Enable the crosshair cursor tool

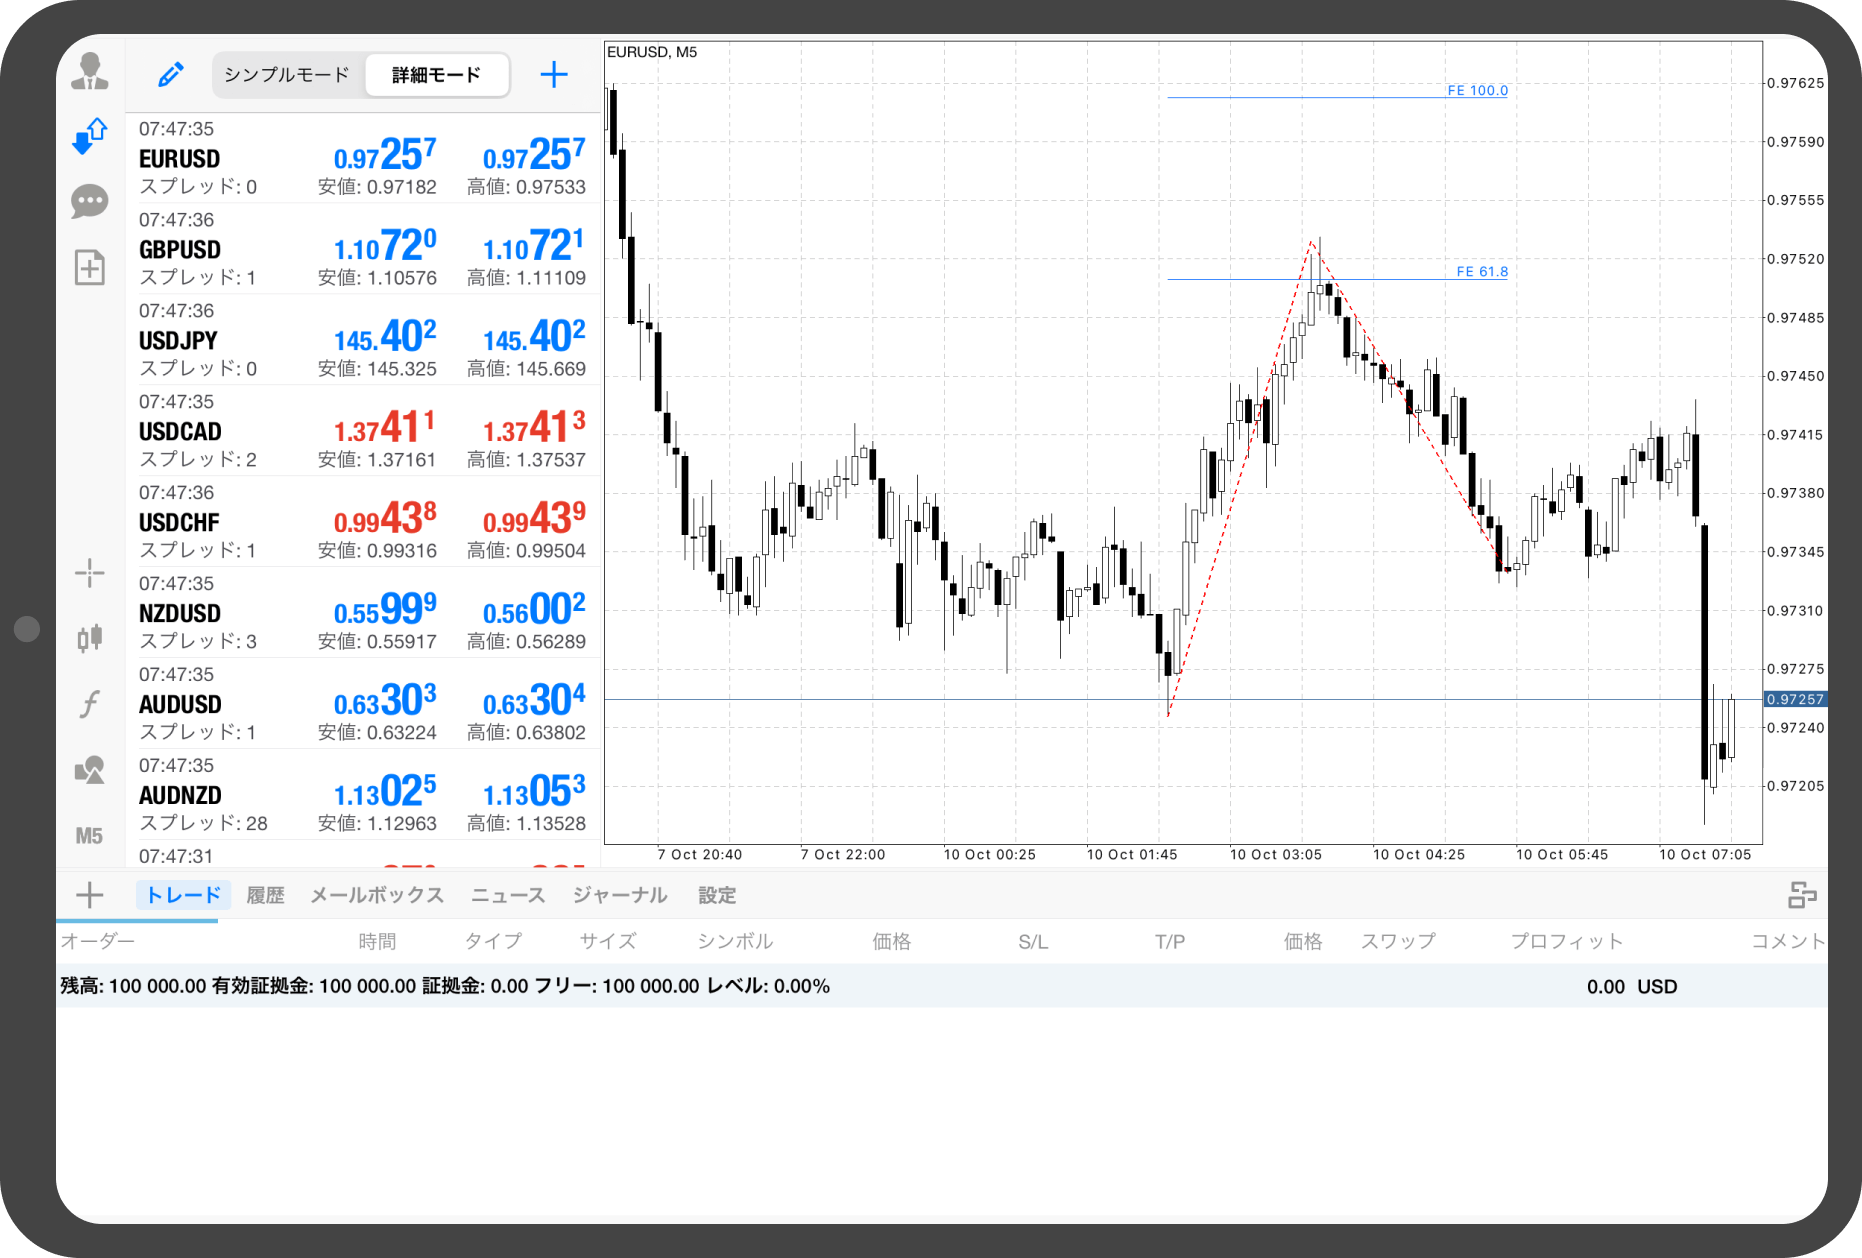(x=90, y=573)
